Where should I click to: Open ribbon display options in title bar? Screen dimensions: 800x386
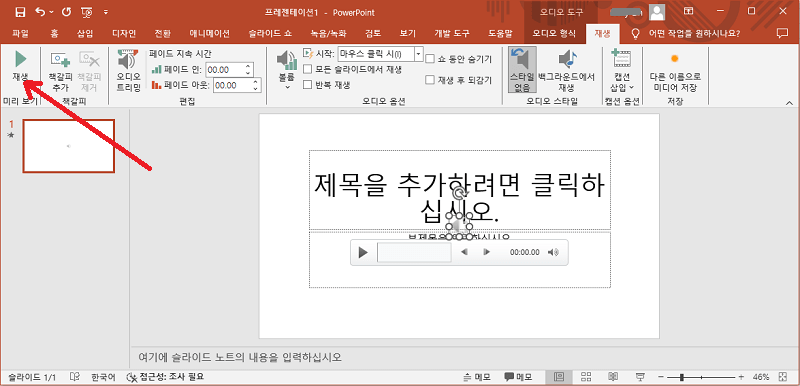click(x=689, y=11)
